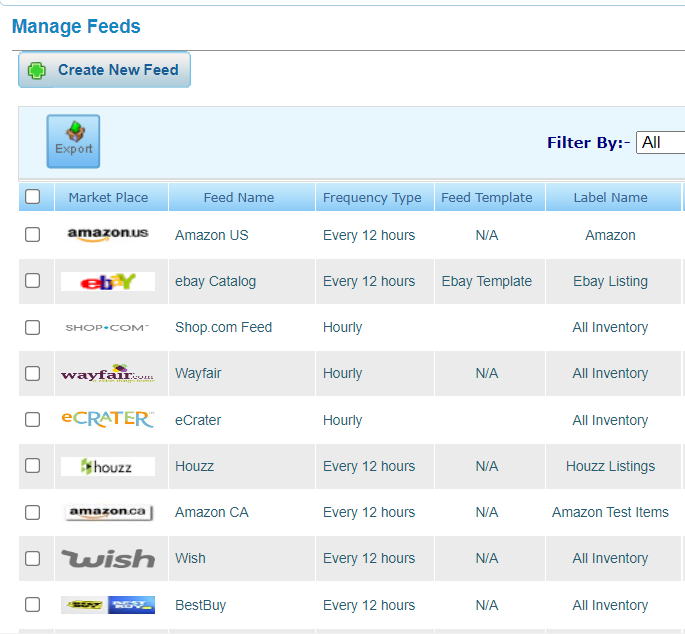This screenshot has height=634, width=685.
Task: Click the eCrater marketplace logo
Action: 108,419
